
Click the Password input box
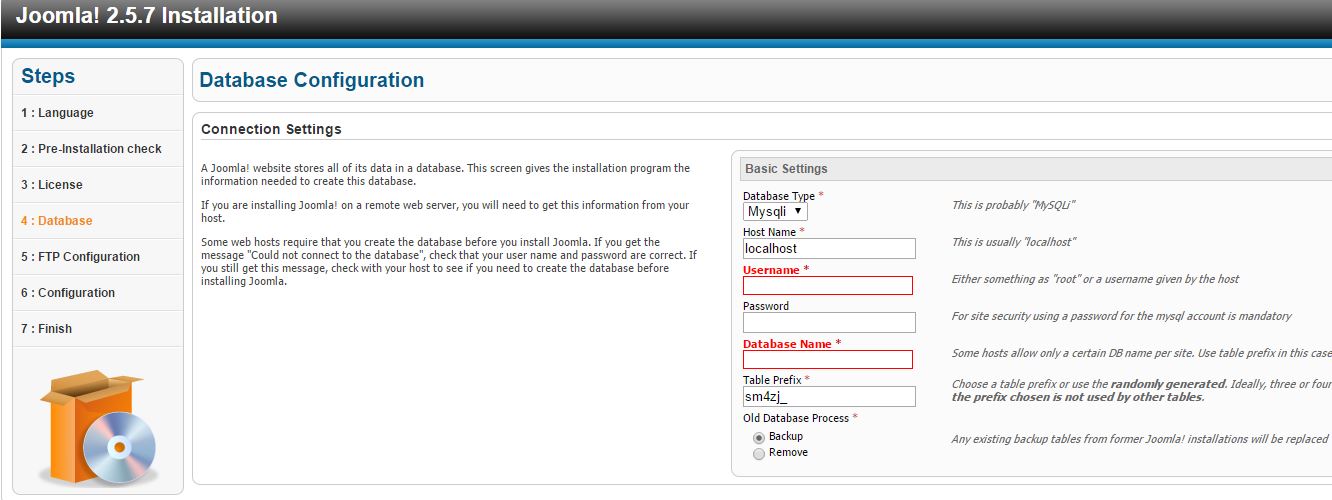829,322
